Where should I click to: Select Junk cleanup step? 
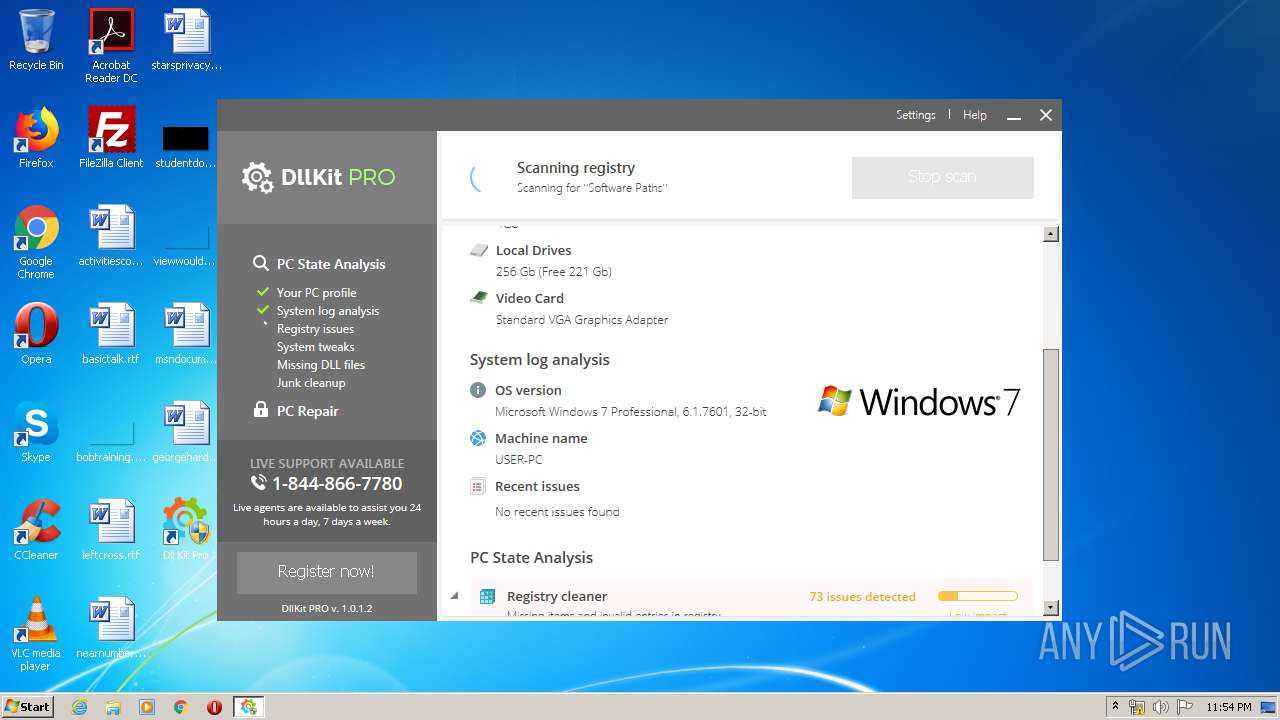coord(311,383)
